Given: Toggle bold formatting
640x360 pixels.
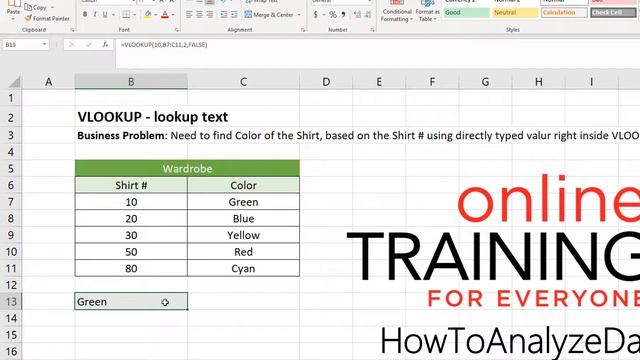Looking at the screenshot, I should [x=85, y=15].
